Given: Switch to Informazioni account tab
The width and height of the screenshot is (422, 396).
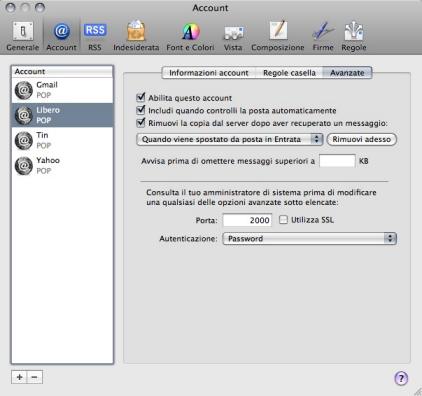Looking at the screenshot, I should pyautogui.click(x=209, y=73).
